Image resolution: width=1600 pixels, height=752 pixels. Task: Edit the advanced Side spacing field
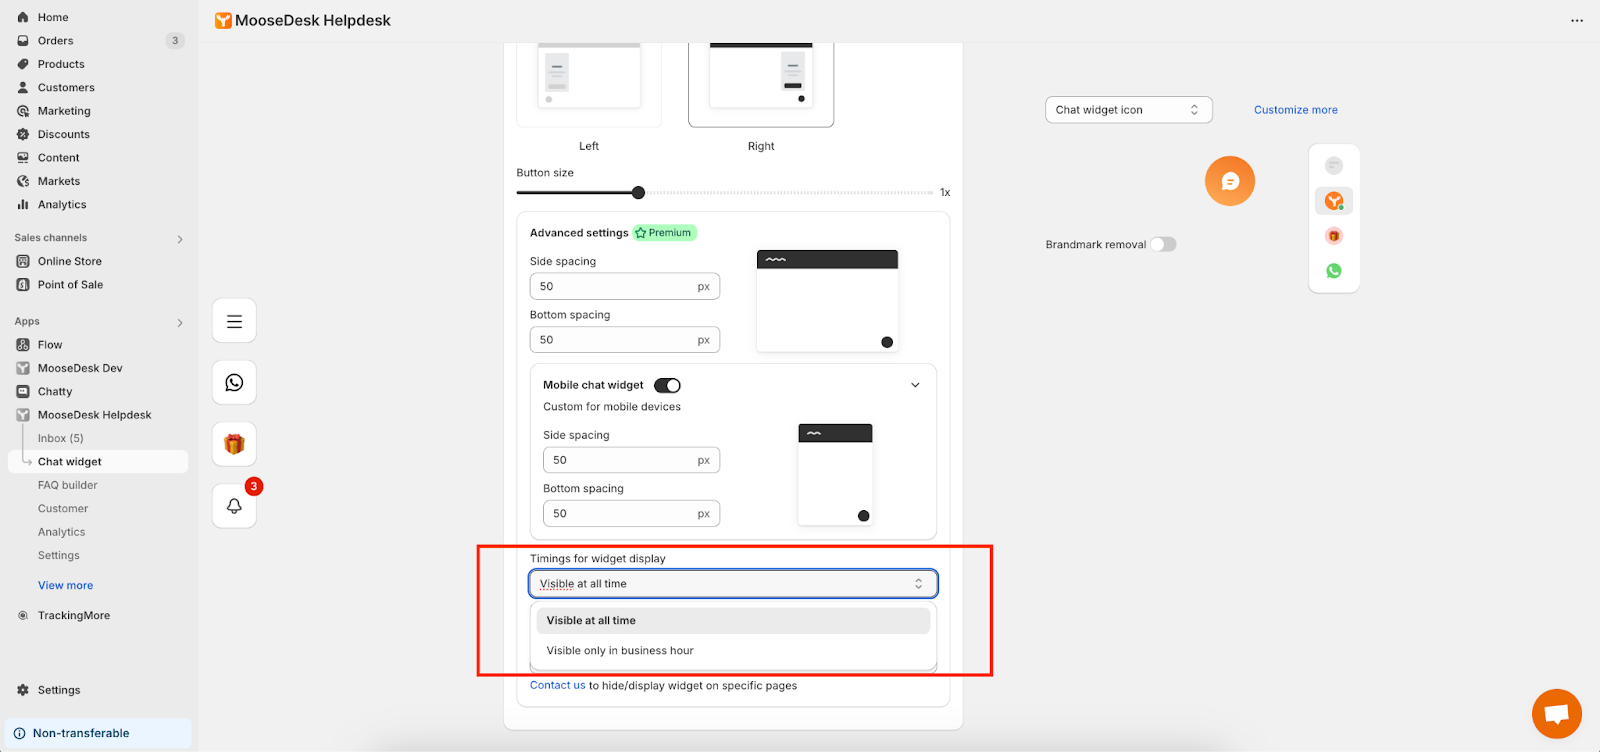tap(625, 286)
